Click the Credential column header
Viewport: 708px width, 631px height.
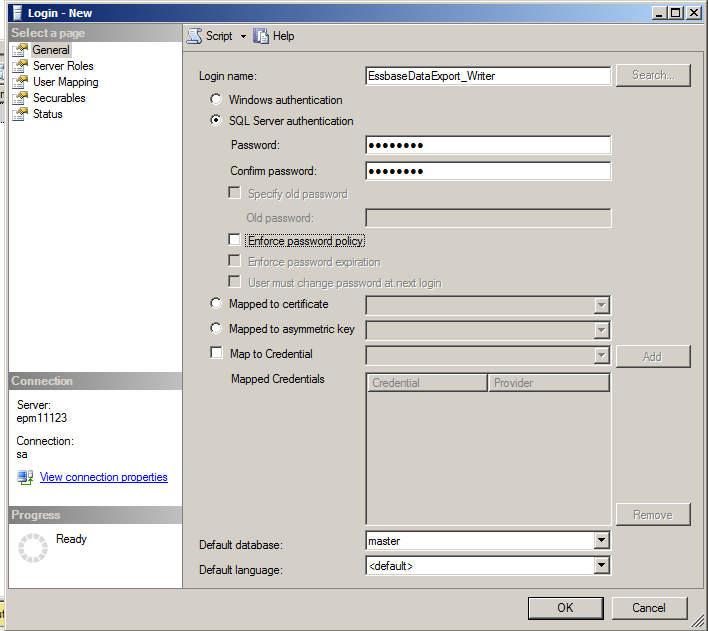(428, 383)
